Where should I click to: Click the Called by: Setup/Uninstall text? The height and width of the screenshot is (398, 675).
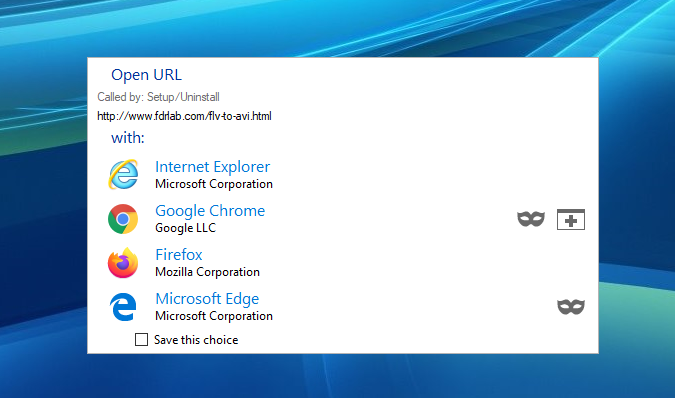pyautogui.click(x=158, y=97)
